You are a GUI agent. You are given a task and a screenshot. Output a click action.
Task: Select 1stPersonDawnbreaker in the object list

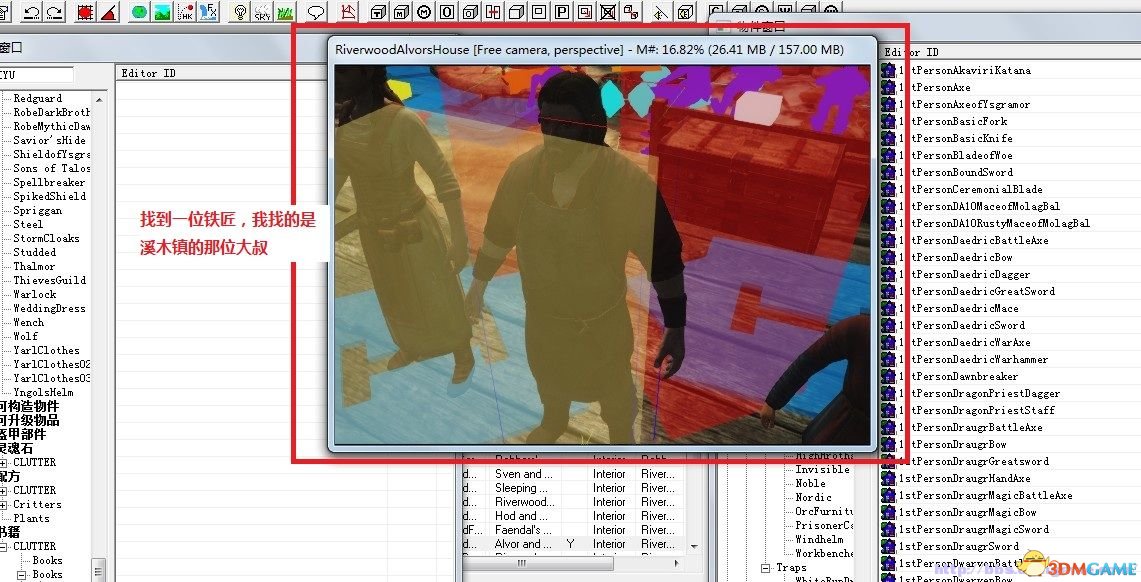click(958, 377)
